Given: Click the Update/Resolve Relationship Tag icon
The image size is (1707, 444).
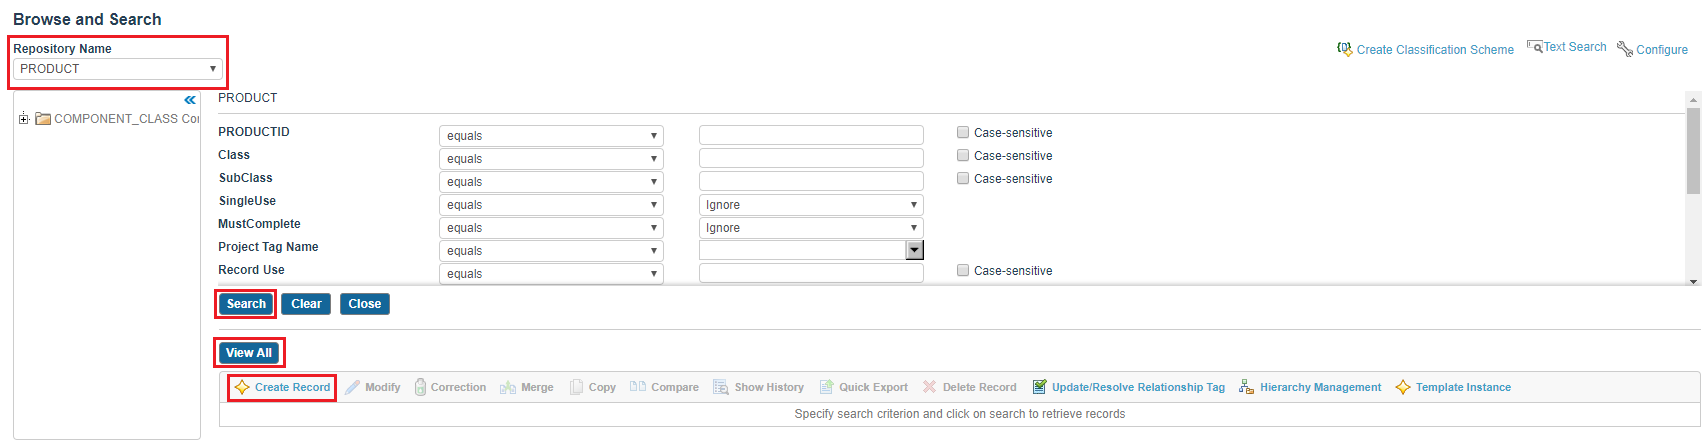Looking at the screenshot, I should coord(1039,388).
